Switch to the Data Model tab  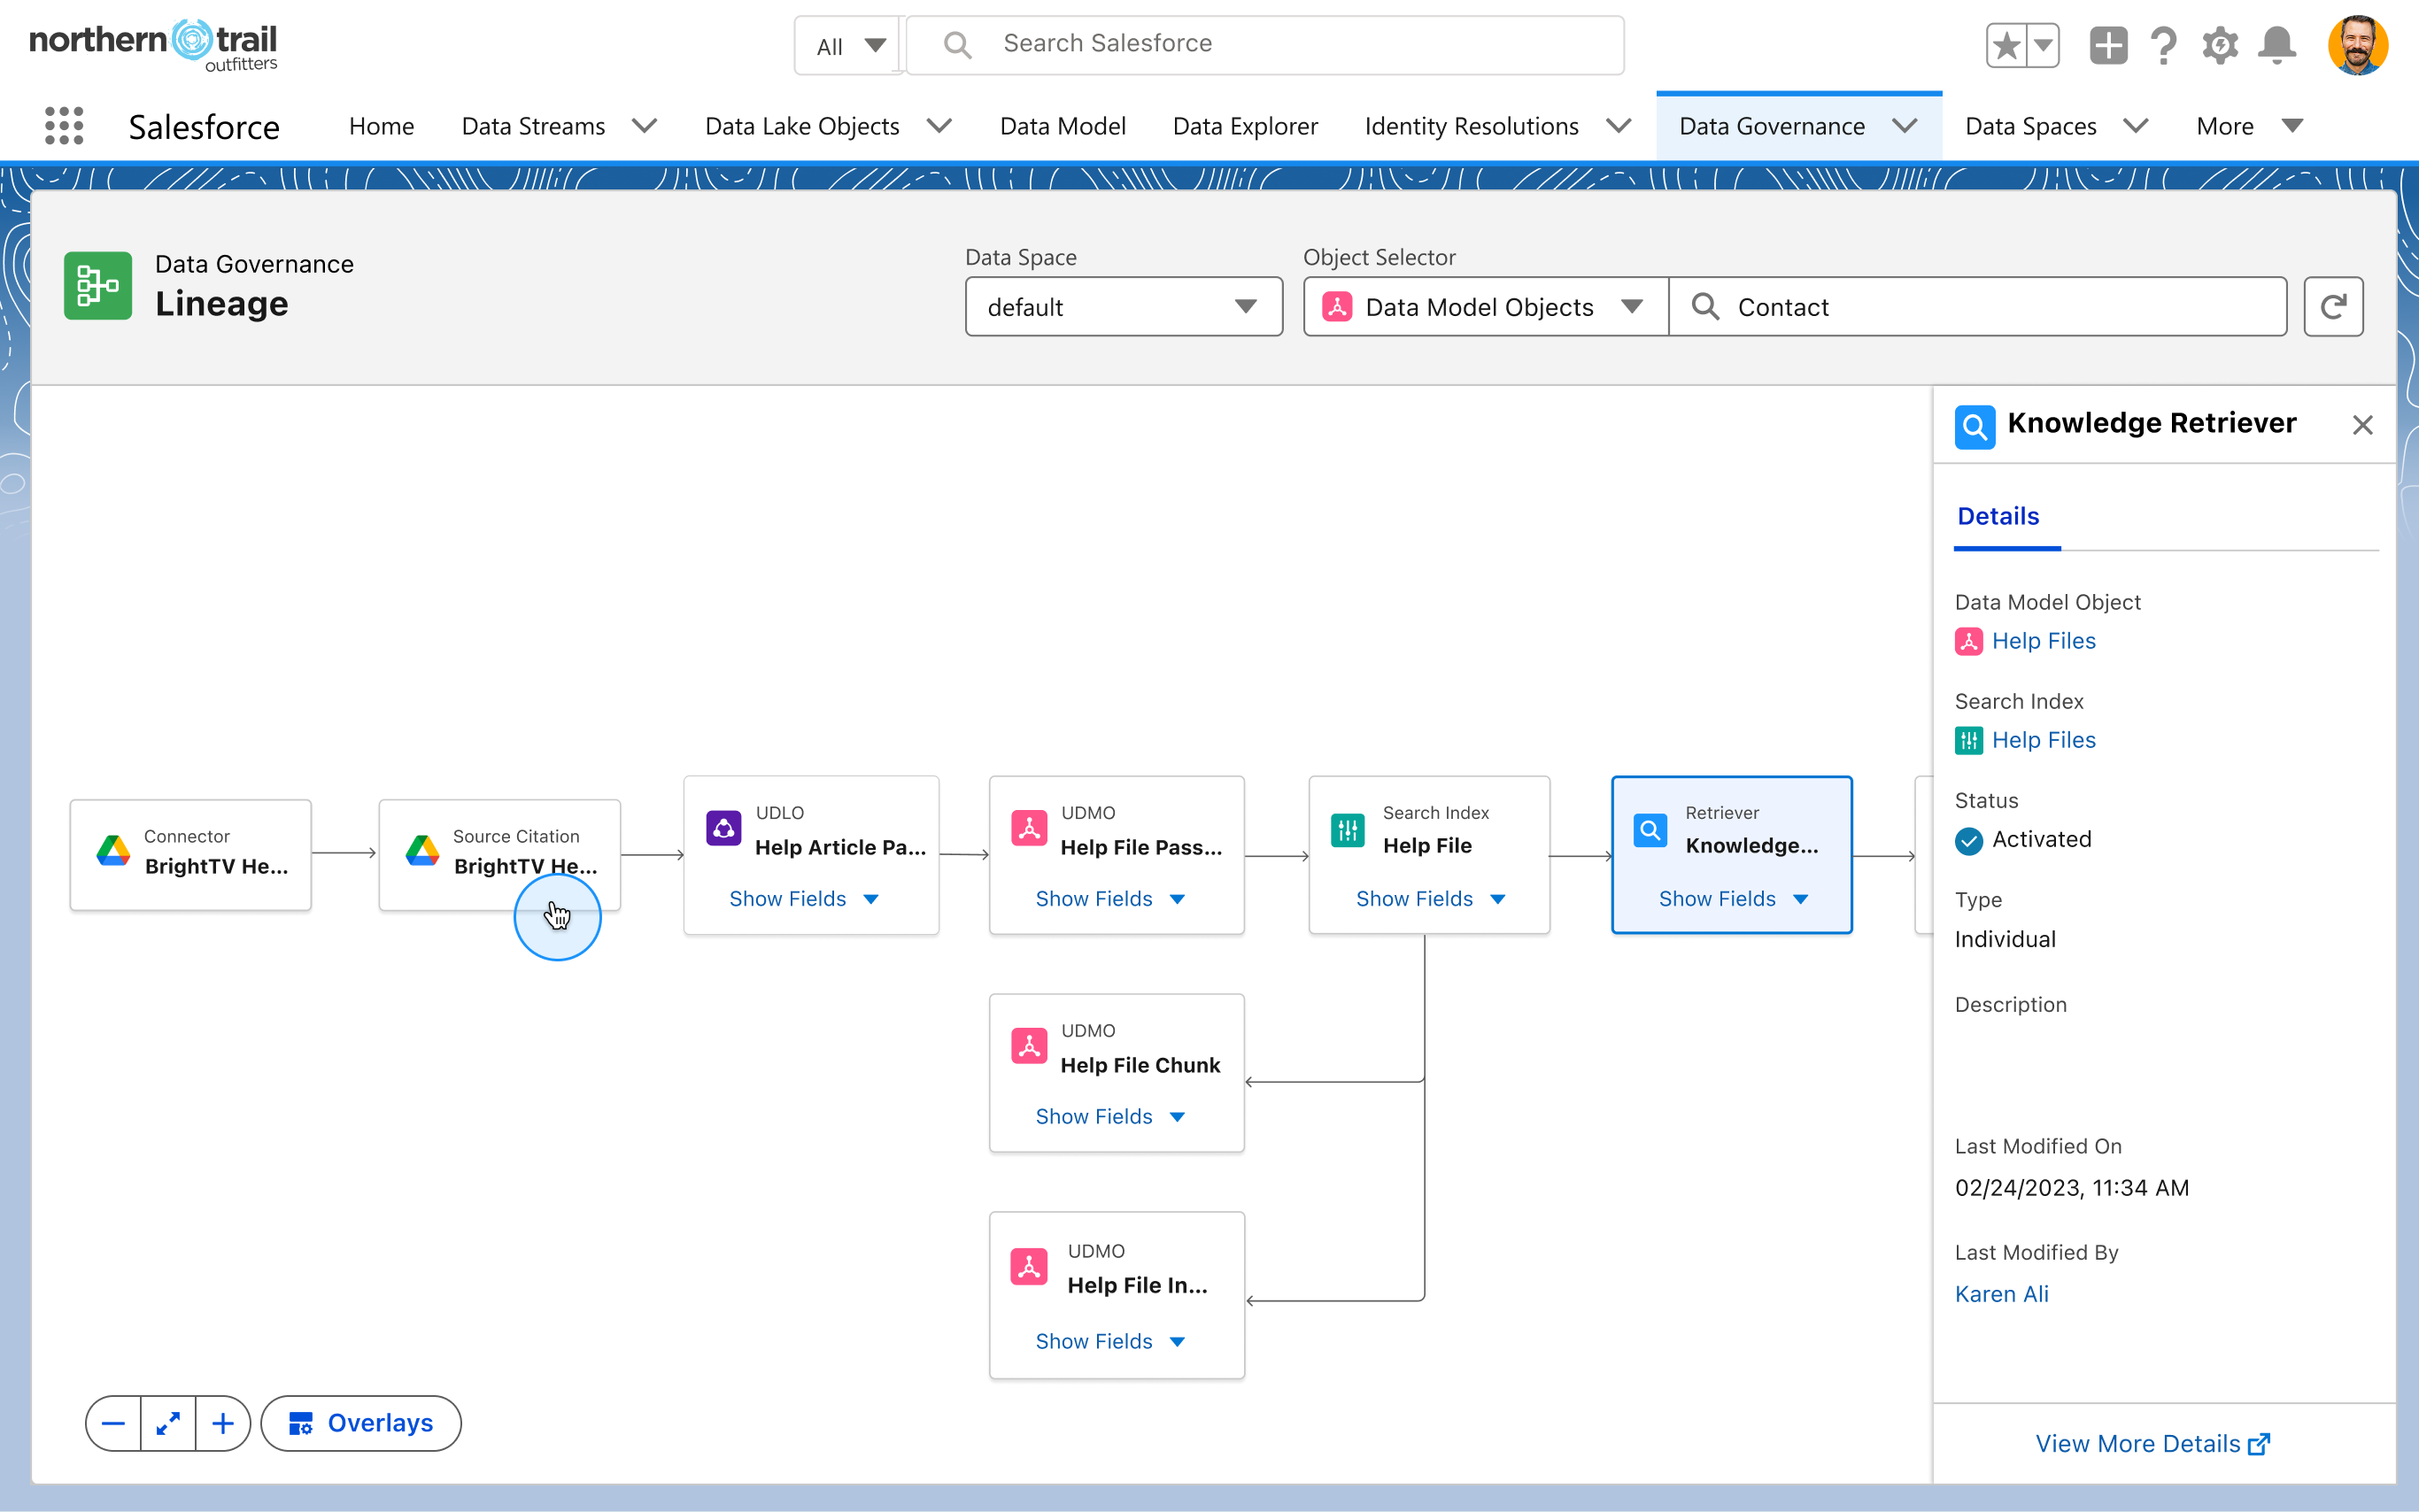[x=1062, y=126]
